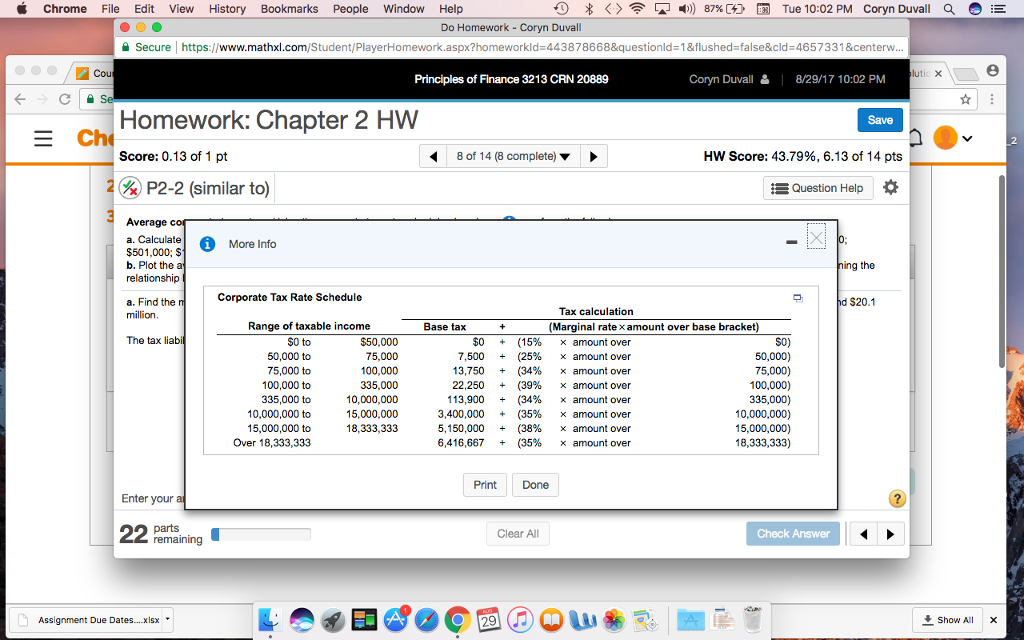
Task: Open Preview from the Dock
Action: coord(645,619)
